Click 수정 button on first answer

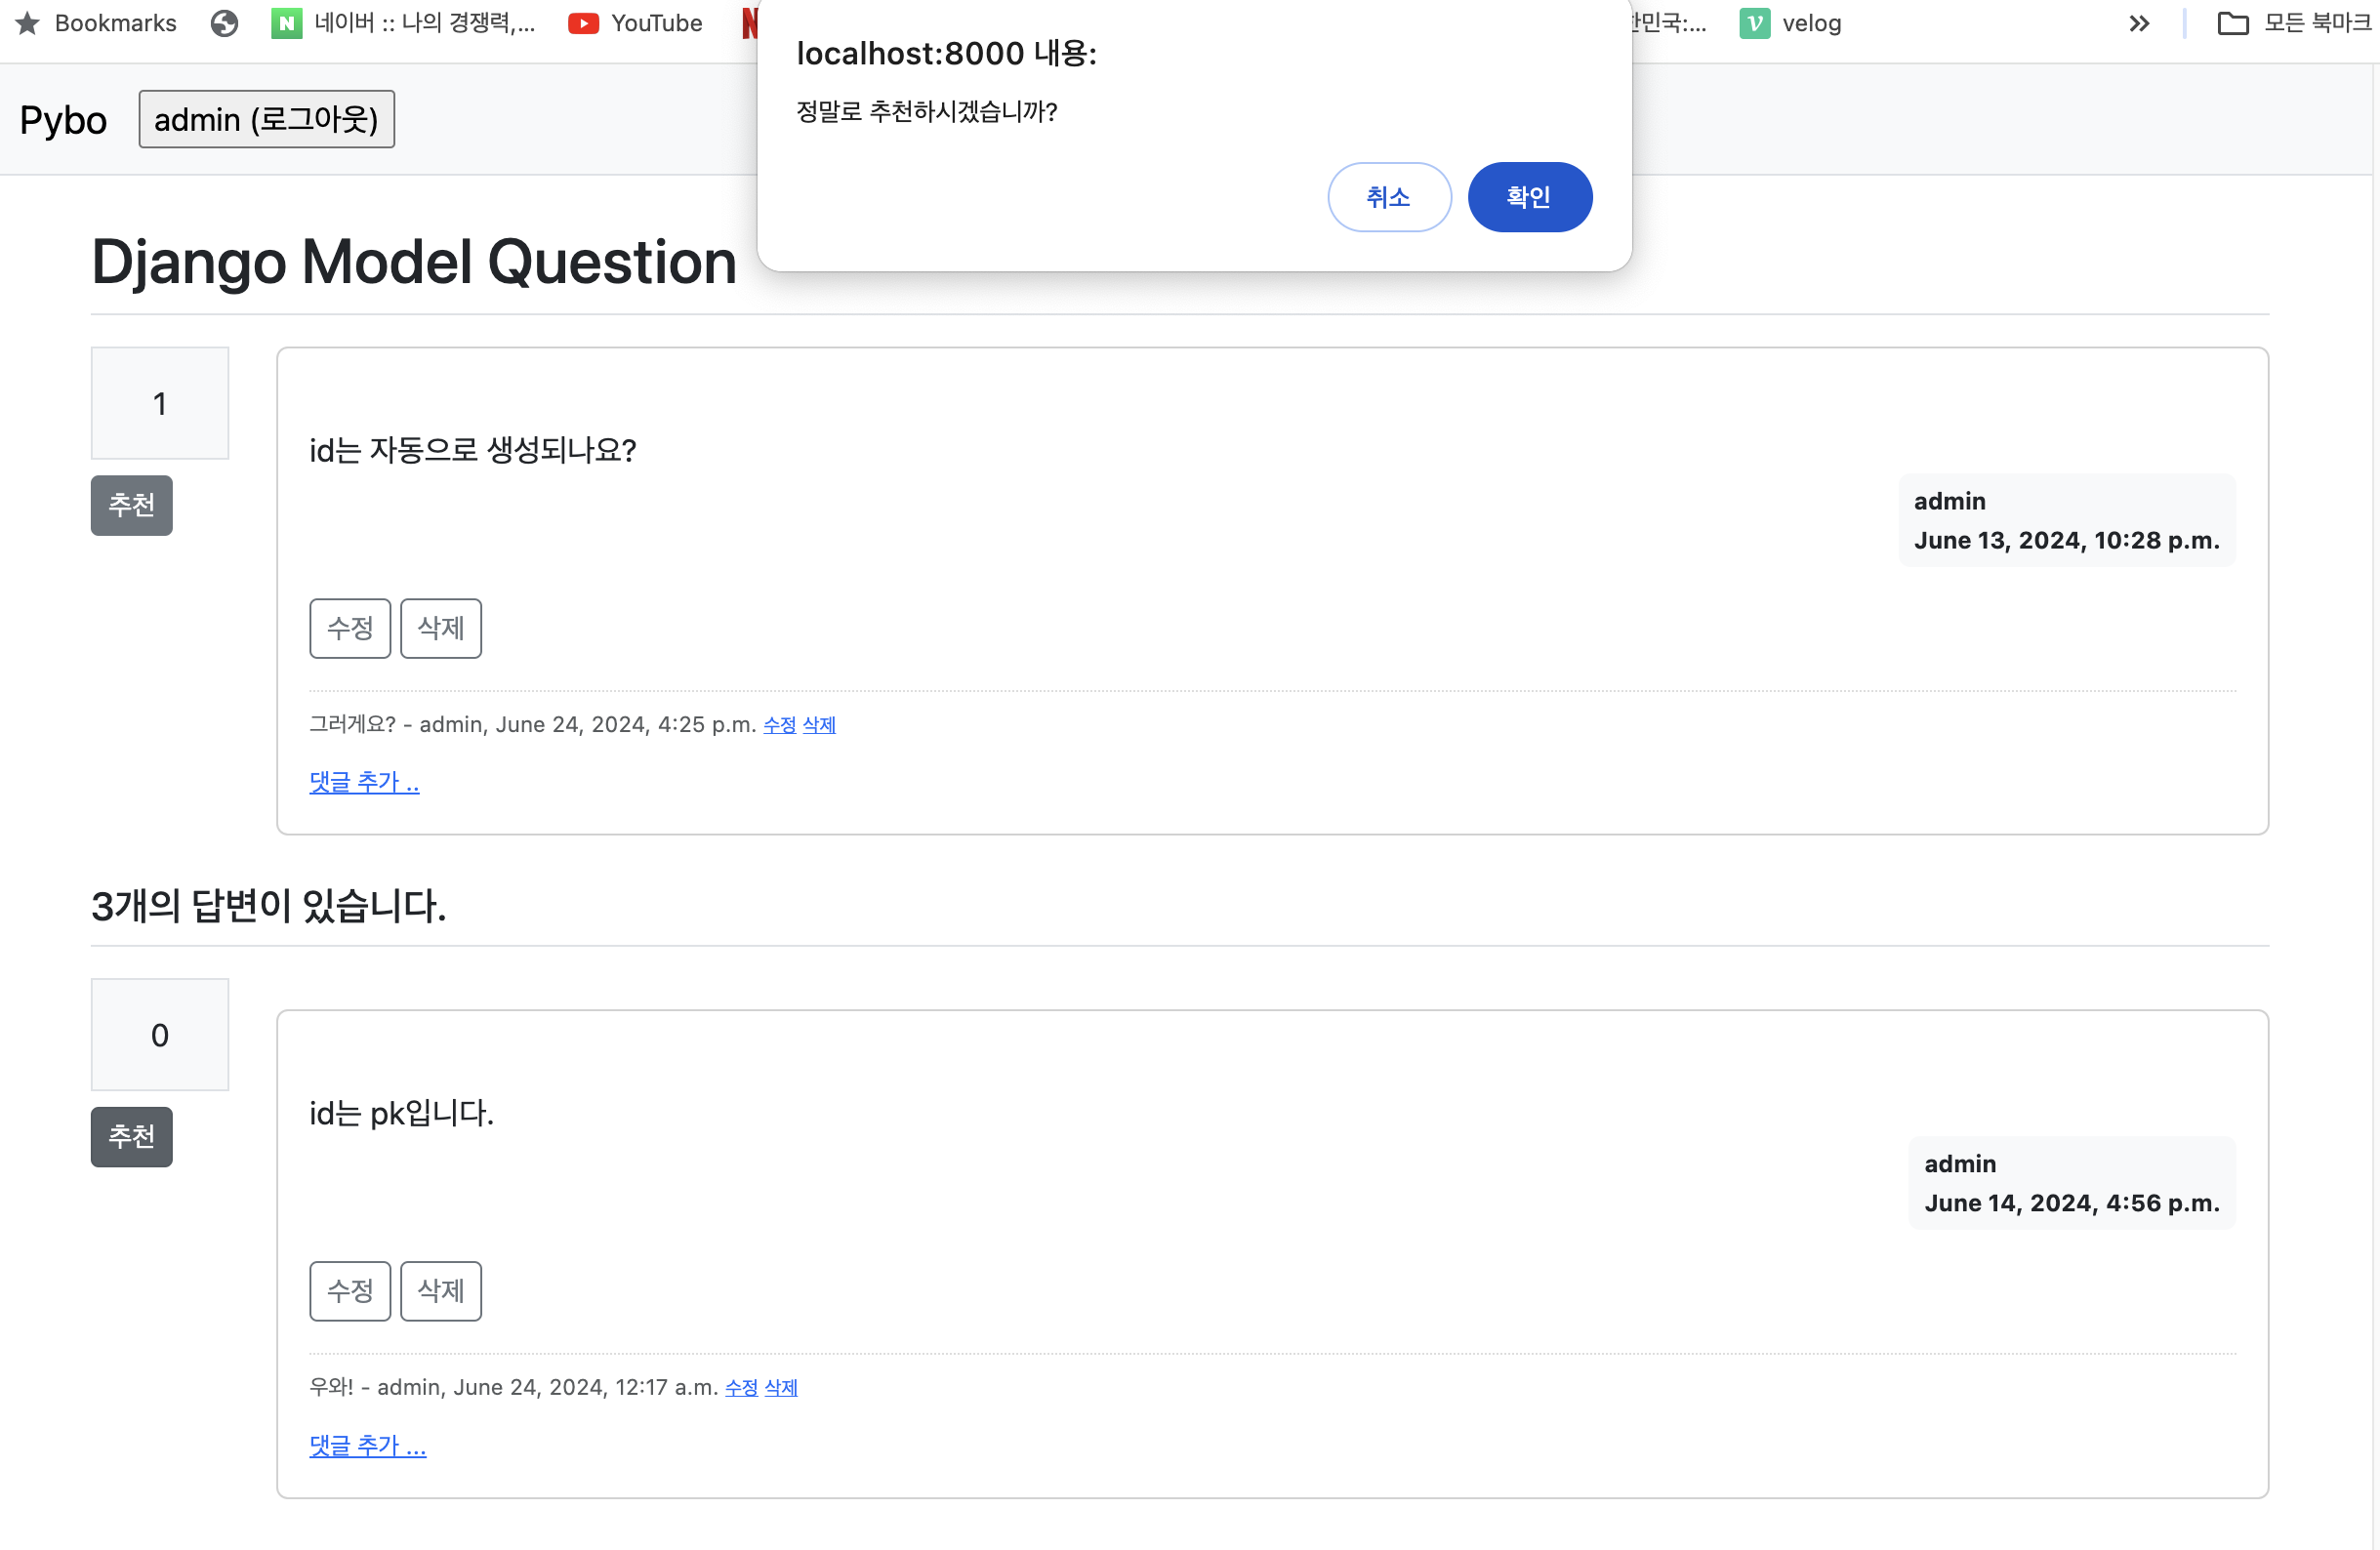(x=350, y=1291)
